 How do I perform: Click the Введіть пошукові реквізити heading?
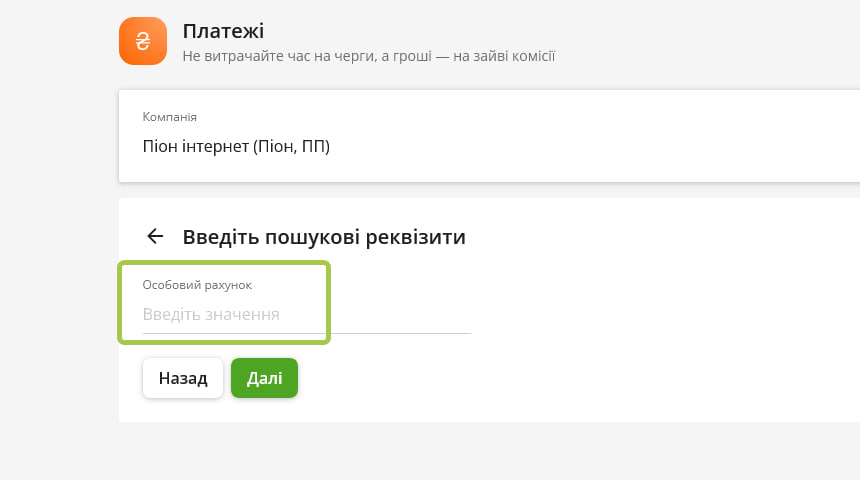pos(324,237)
